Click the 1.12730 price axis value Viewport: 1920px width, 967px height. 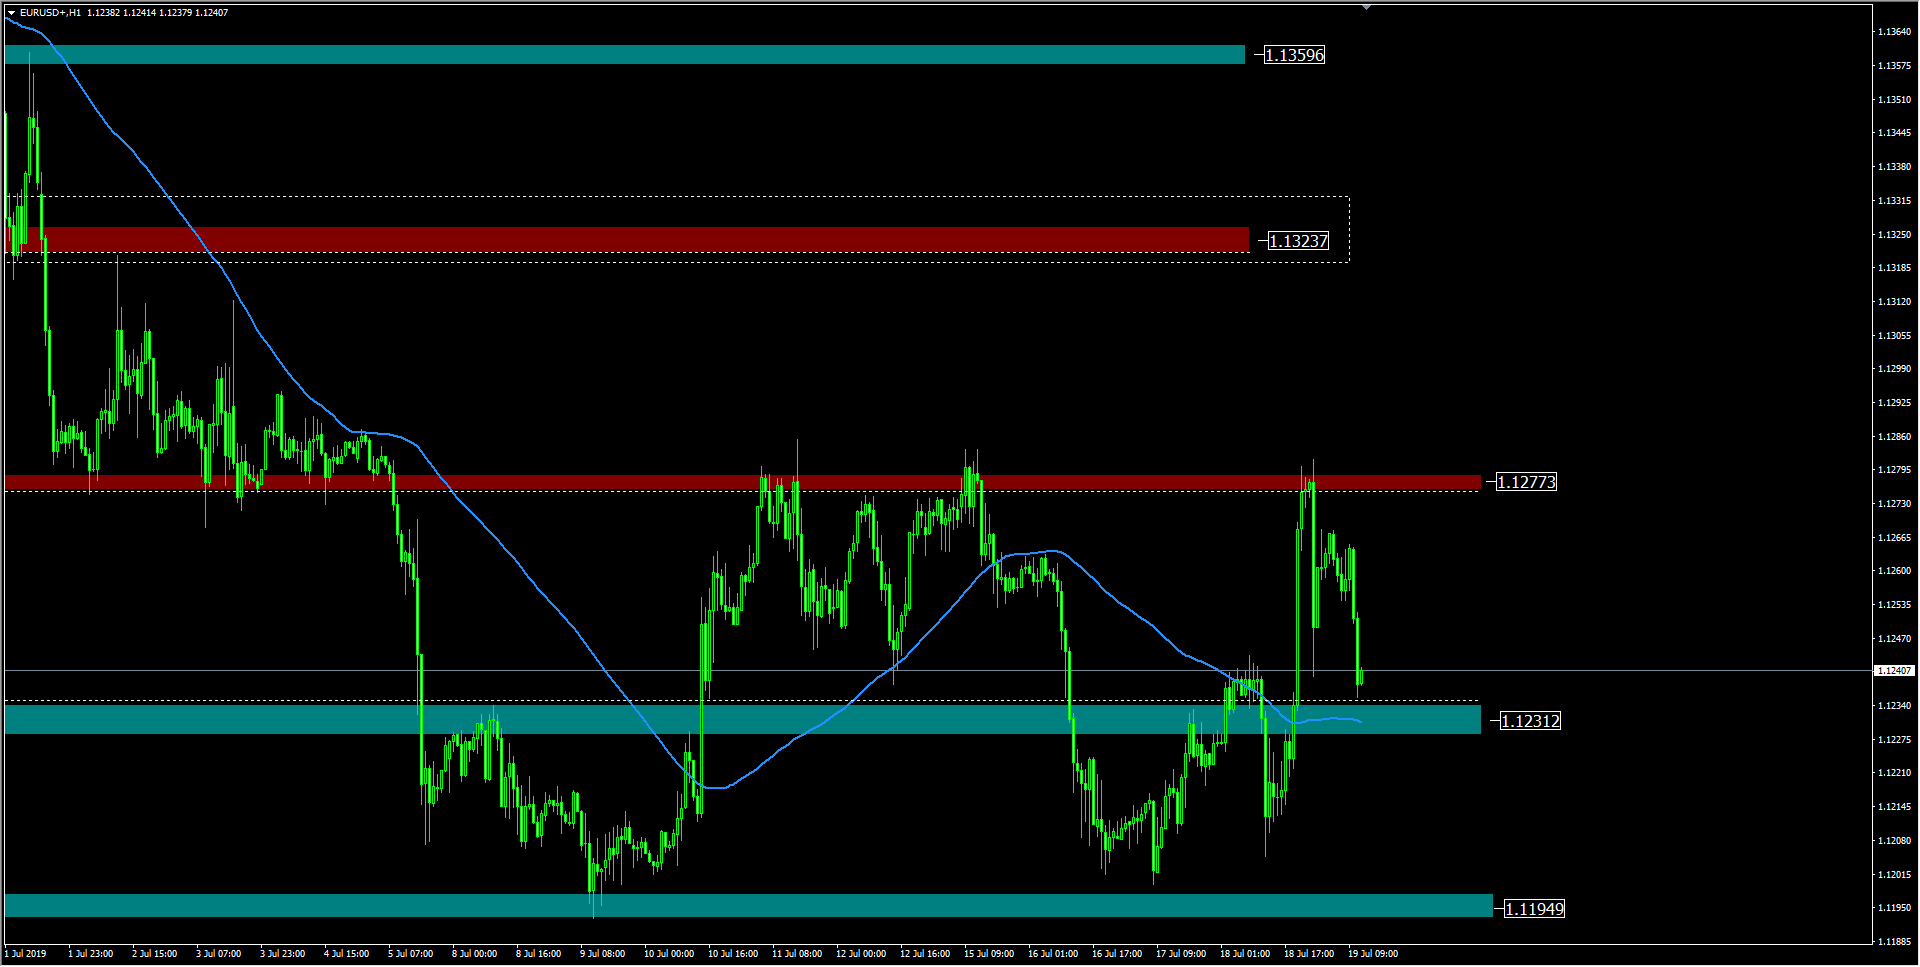tap(1894, 504)
